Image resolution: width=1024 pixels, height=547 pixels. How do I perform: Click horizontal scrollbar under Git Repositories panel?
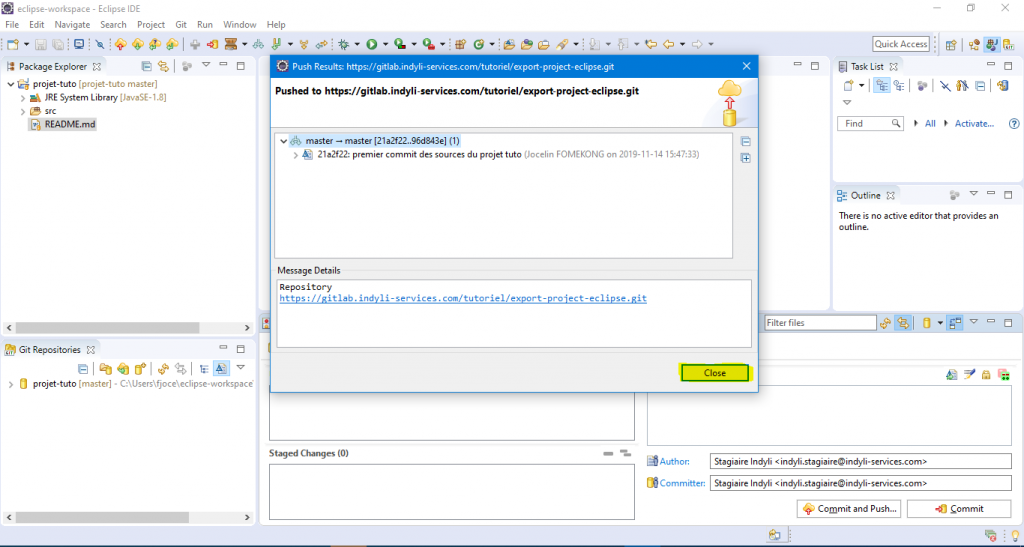click(102, 517)
